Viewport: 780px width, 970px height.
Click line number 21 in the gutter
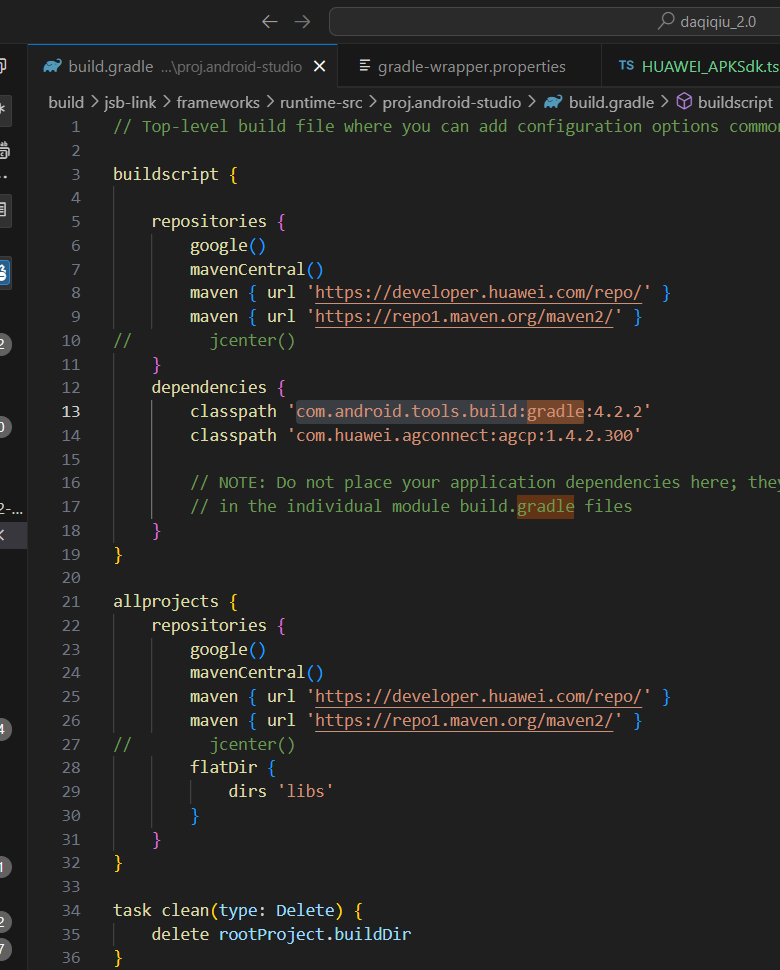[71, 601]
